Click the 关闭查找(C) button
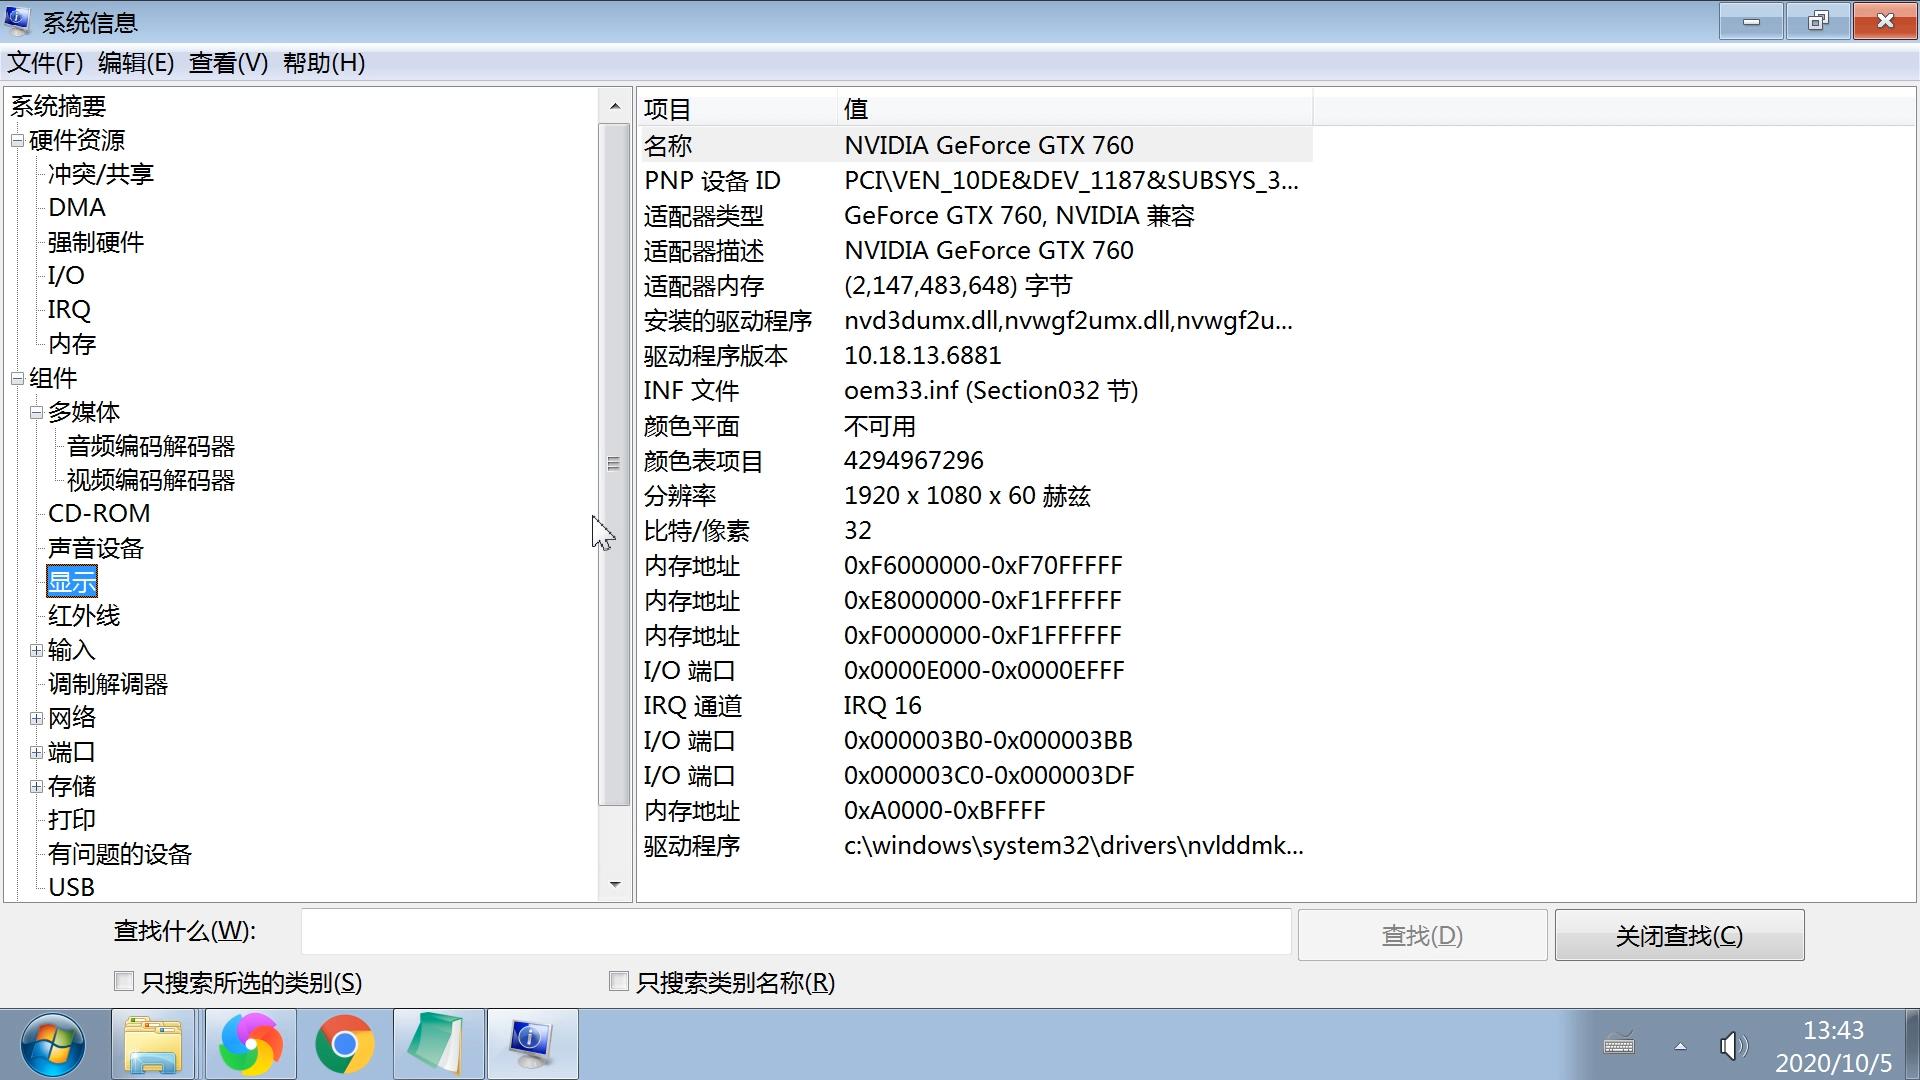1920x1080 pixels. pyautogui.click(x=1679, y=935)
